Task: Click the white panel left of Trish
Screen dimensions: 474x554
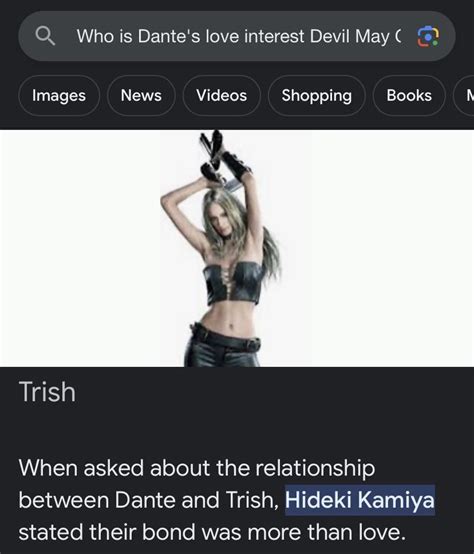Action: (80, 248)
